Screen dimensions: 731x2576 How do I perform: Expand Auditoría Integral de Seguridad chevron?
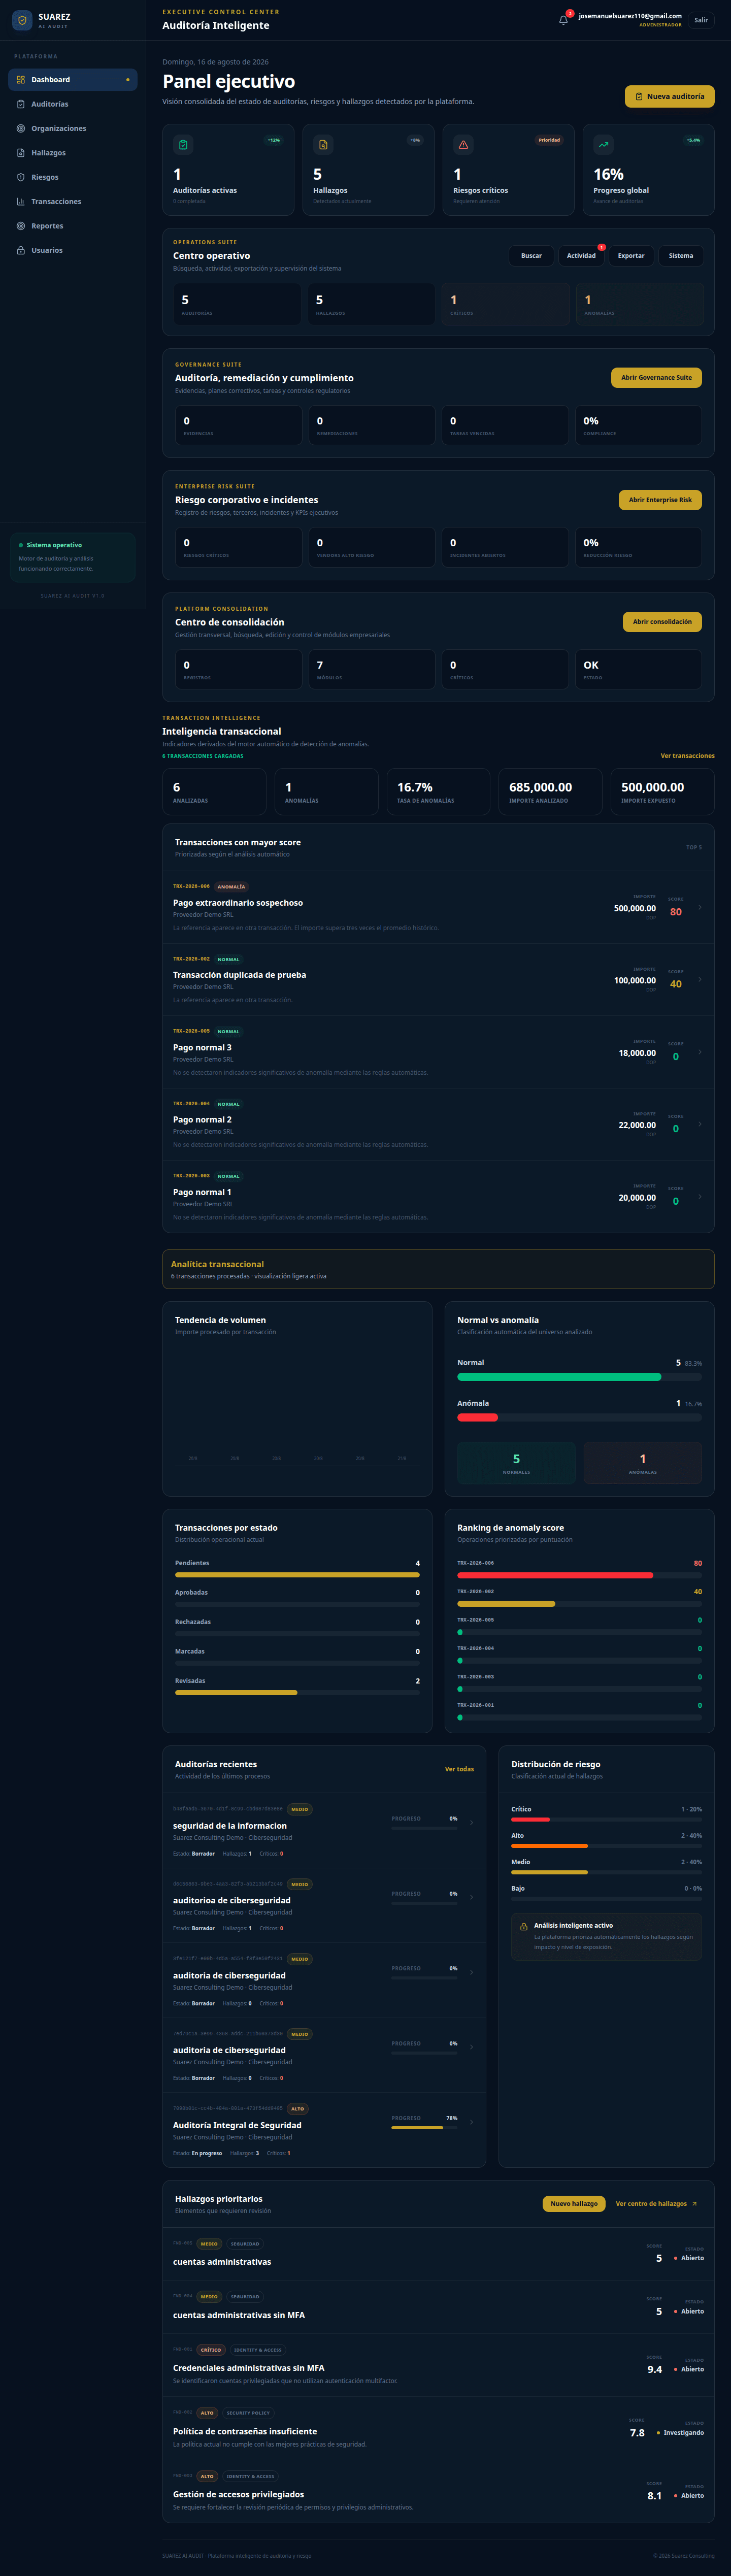tap(472, 2122)
